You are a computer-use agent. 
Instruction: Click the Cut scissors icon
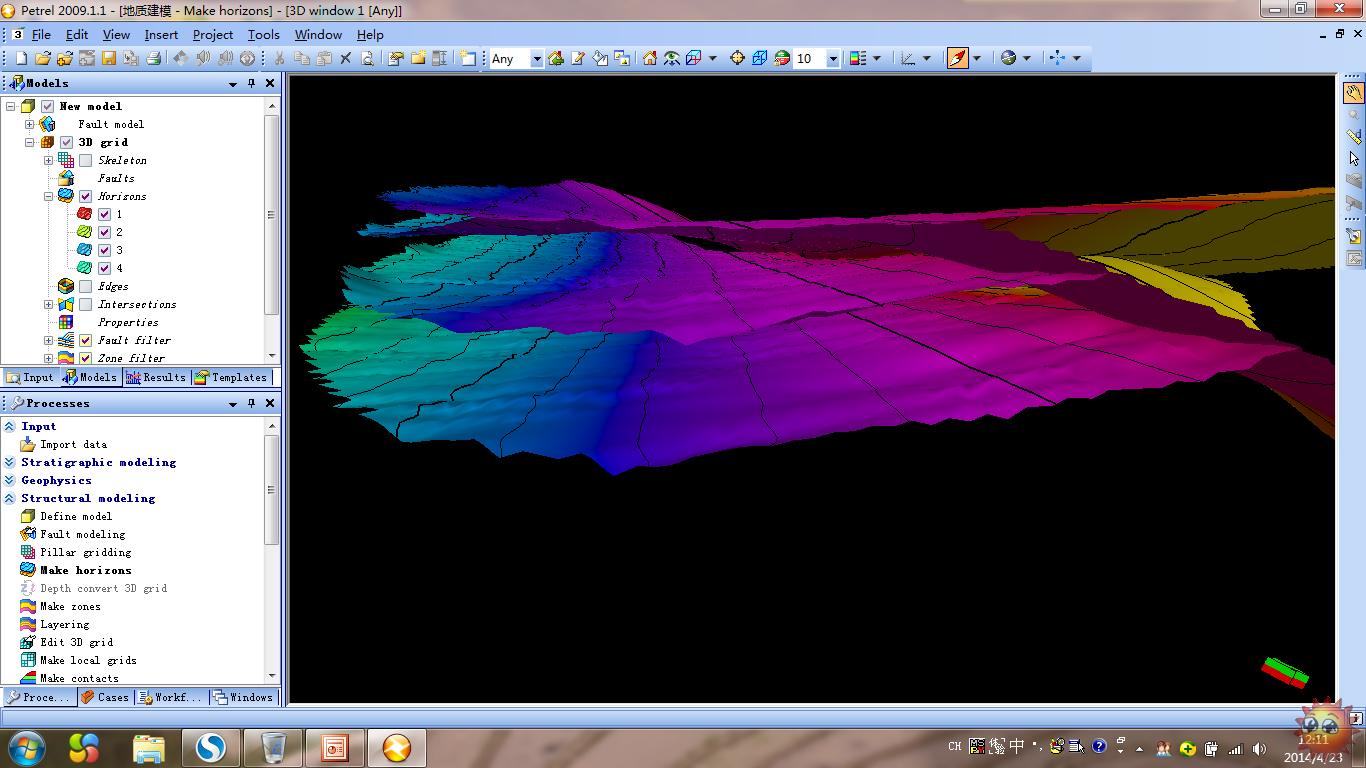280,59
